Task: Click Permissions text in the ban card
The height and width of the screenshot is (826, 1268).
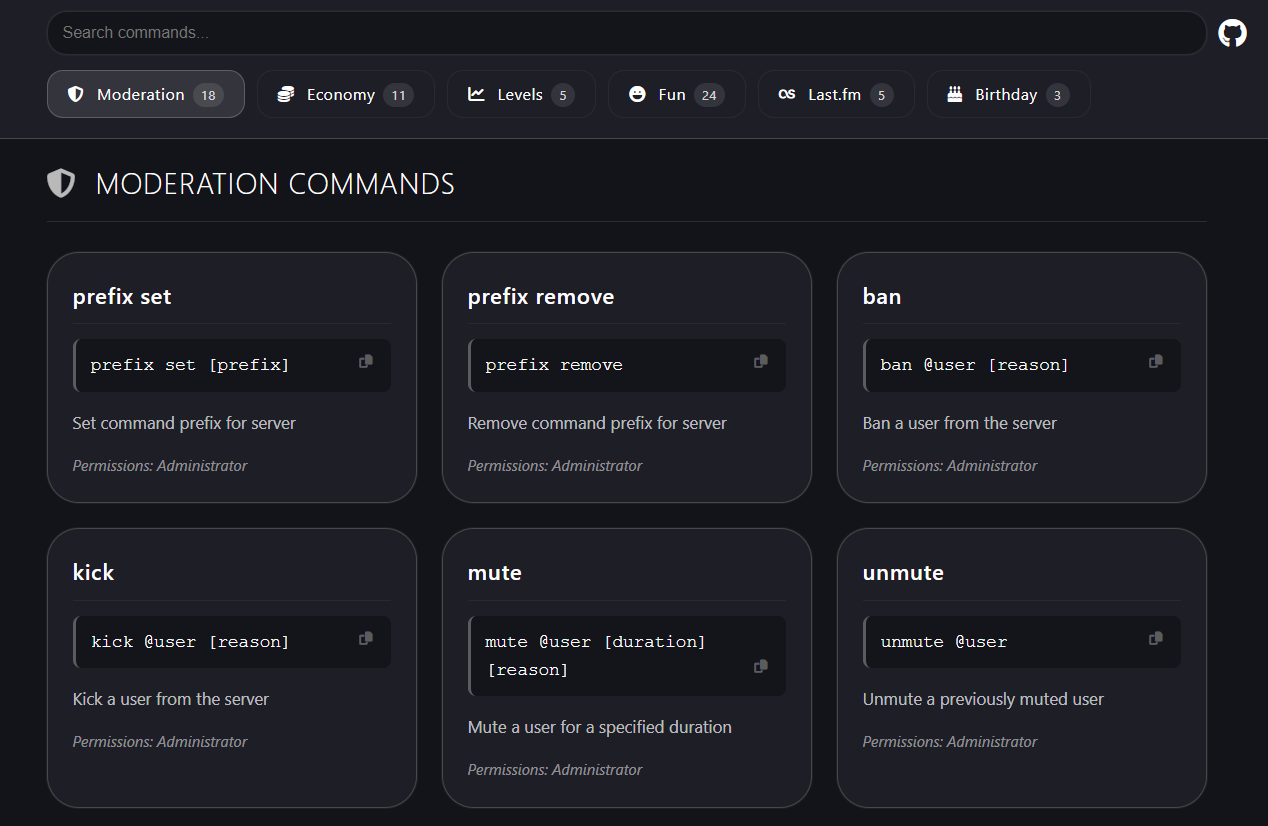Action: pos(950,466)
